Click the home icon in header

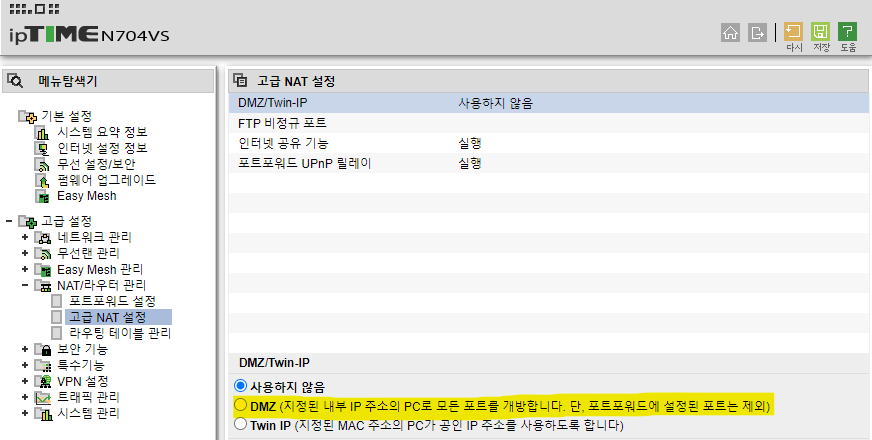(731, 31)
